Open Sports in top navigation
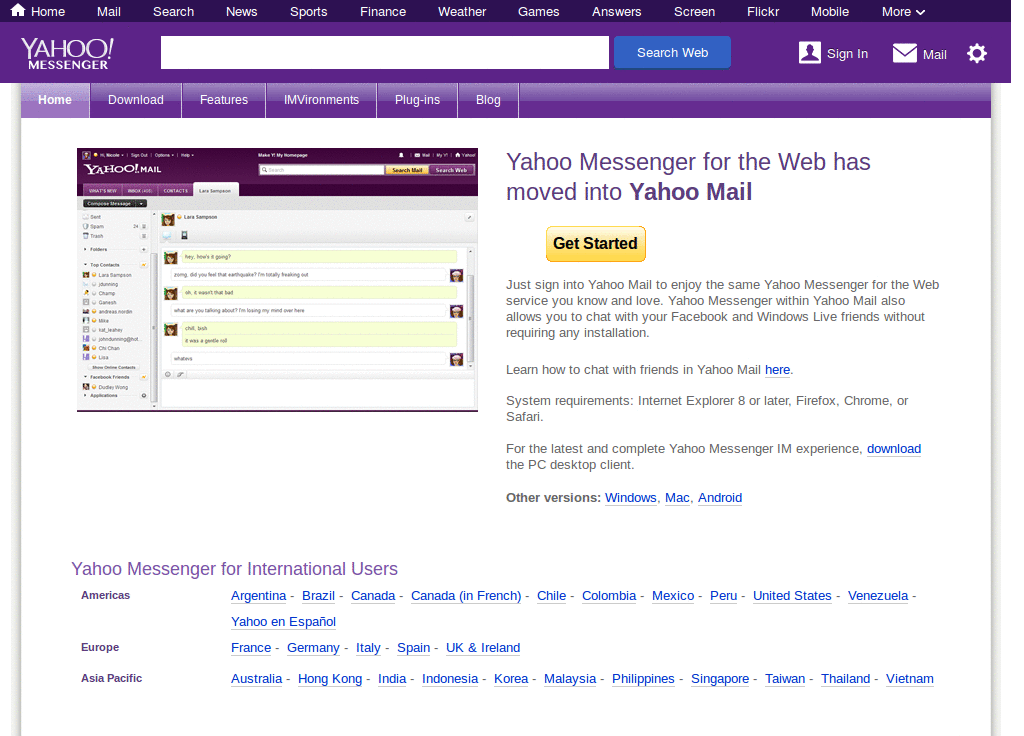 (x=308, y=12)
